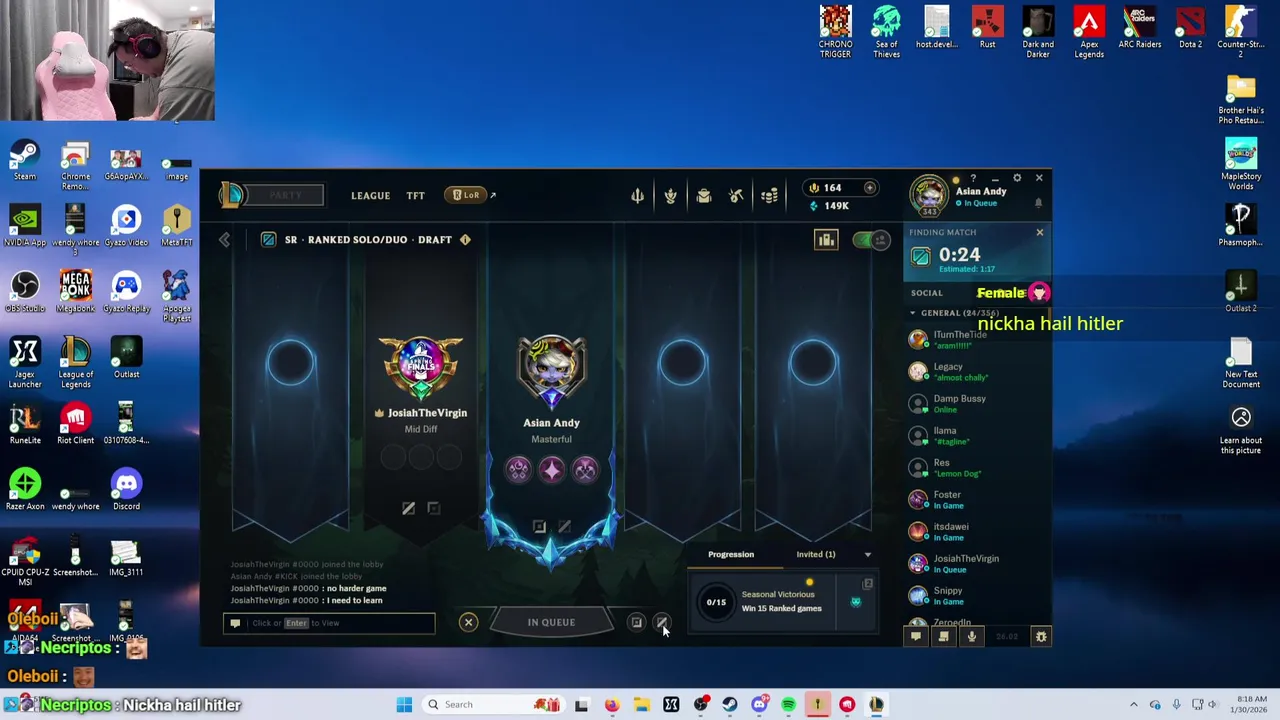
Task: Go back with the double-chevron arrow
Action: tap(224, 240)
